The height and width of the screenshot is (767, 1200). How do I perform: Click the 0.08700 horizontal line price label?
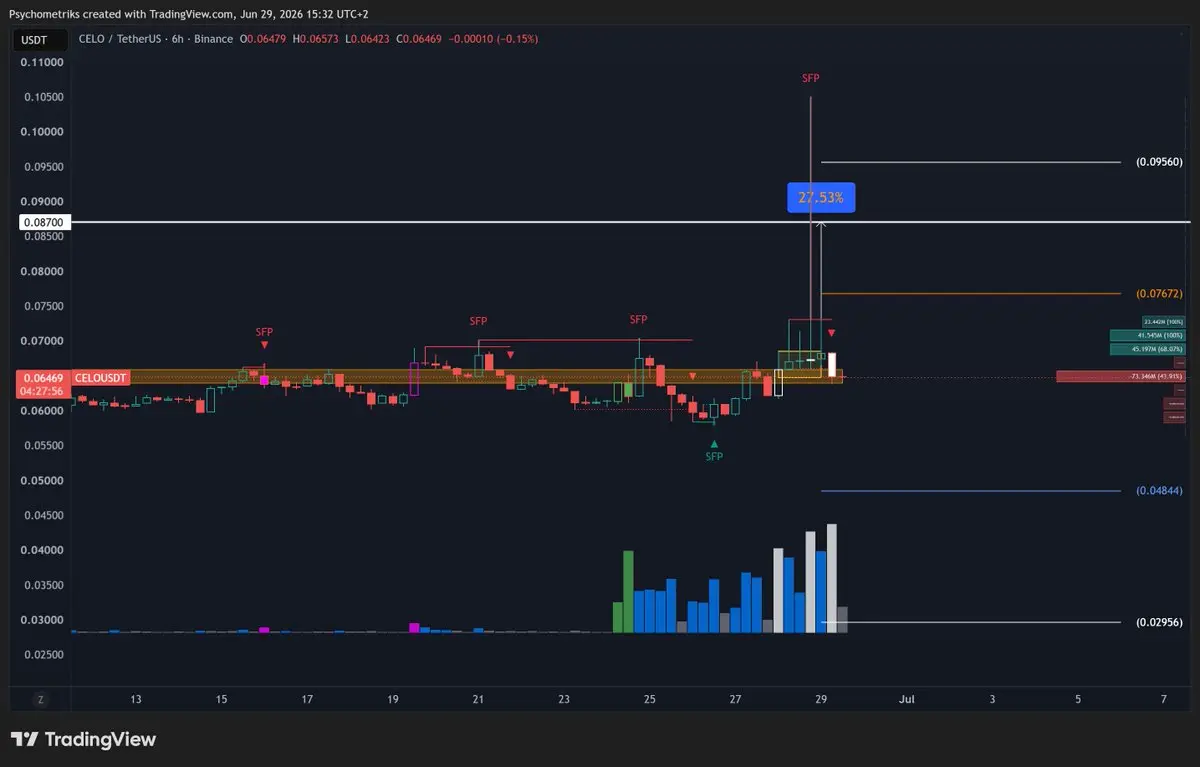[45, 221]
